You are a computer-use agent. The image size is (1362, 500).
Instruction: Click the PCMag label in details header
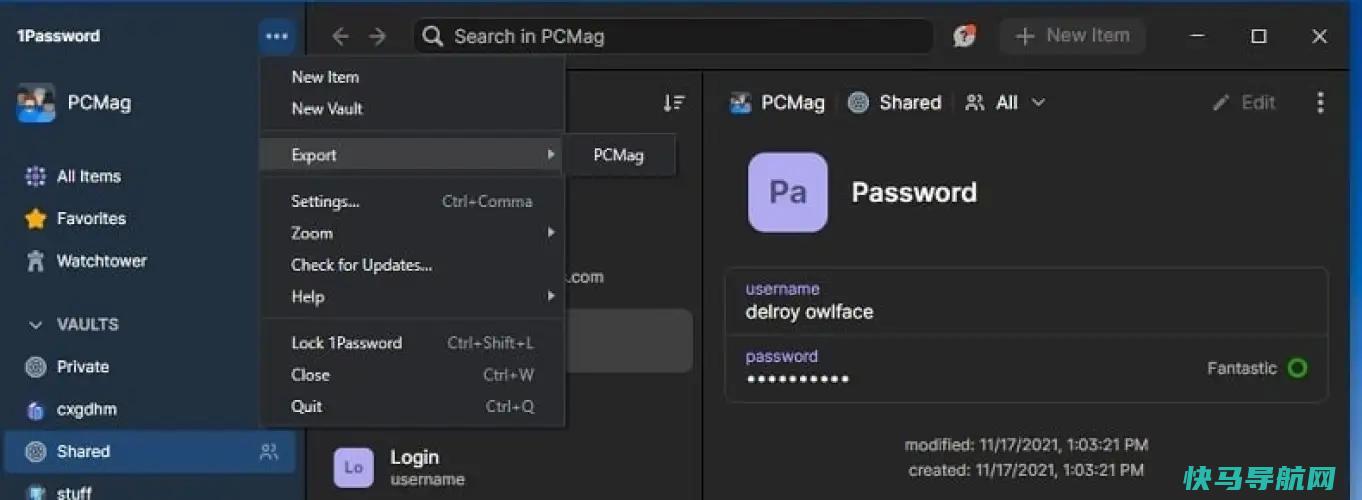[793, 102]
